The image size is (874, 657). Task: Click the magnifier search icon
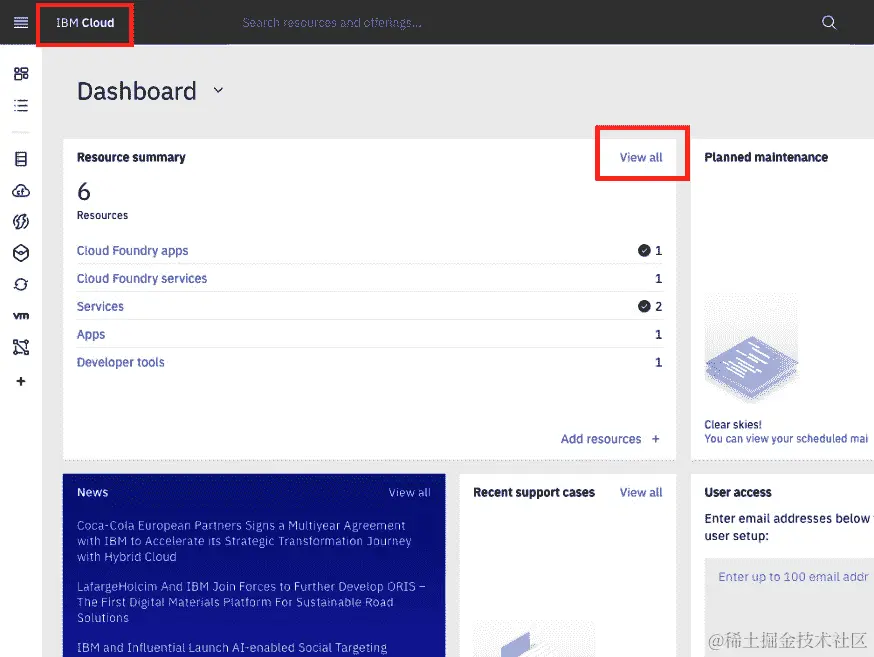coord(829,22)
